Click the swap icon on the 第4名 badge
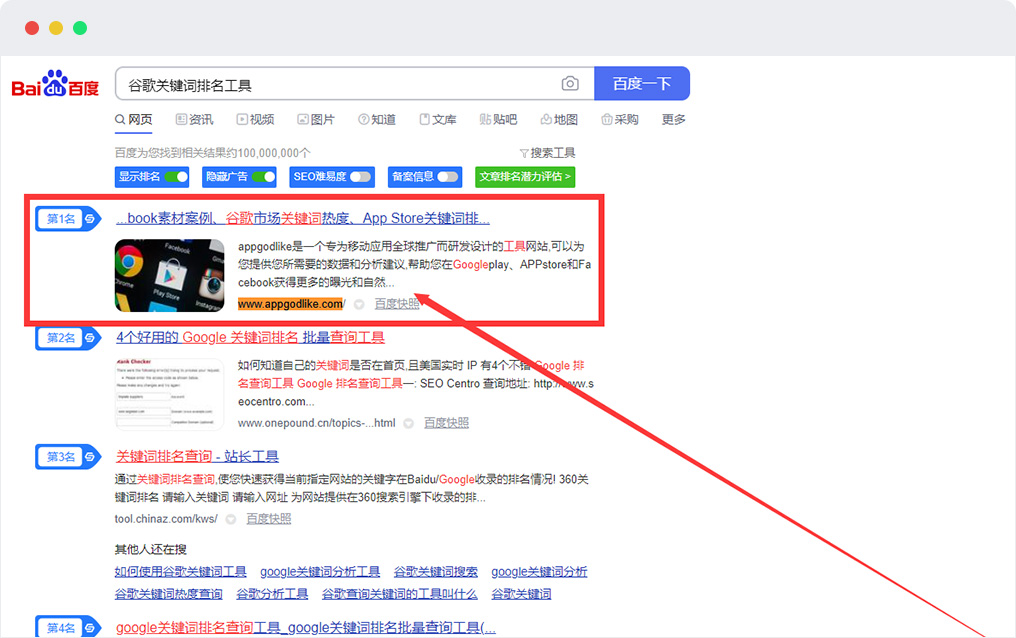The image size is (1016, 638). pos(90,627)
